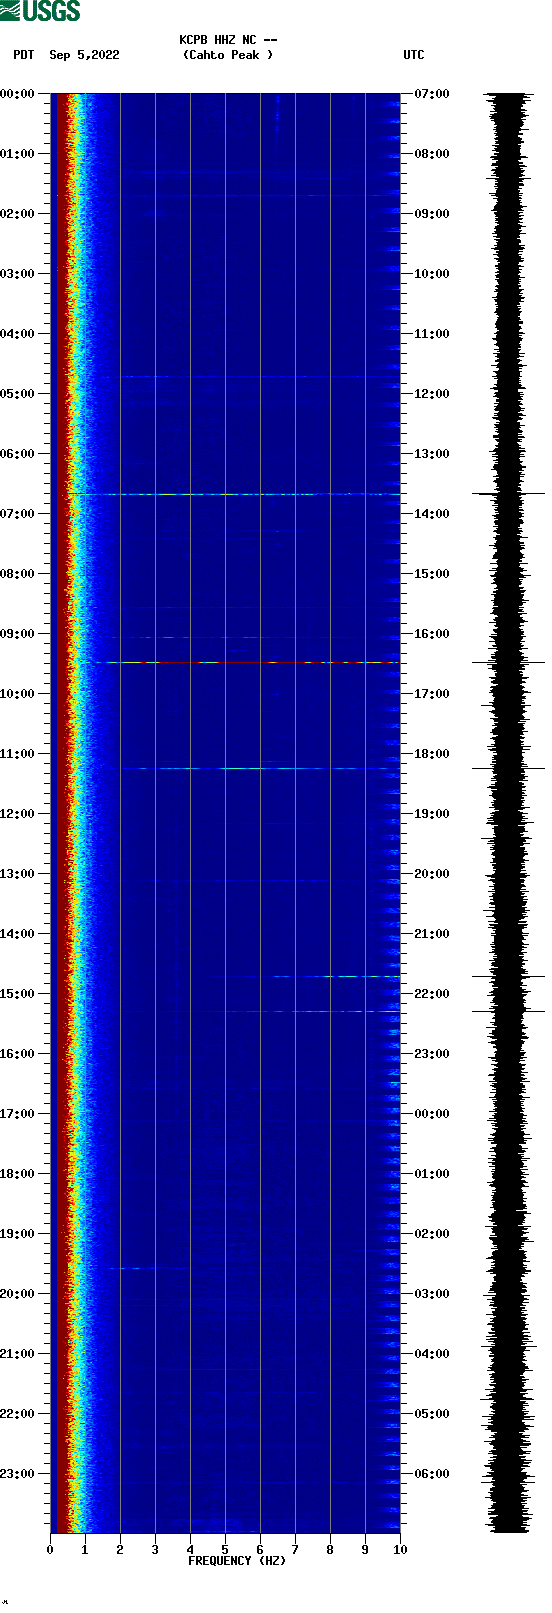Click the 23:00 PDT time label
This screenshot has height=1613, width=552.
coord(18,1474)
